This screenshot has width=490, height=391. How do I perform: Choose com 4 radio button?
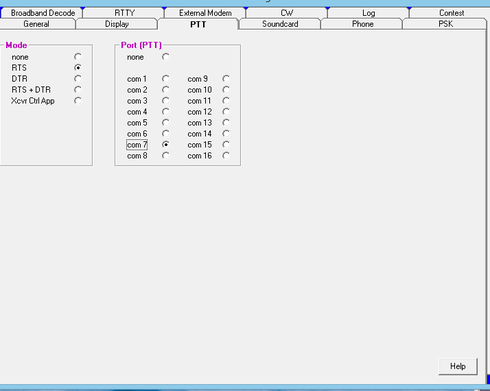pyautogui.click(x=165, y=112)
